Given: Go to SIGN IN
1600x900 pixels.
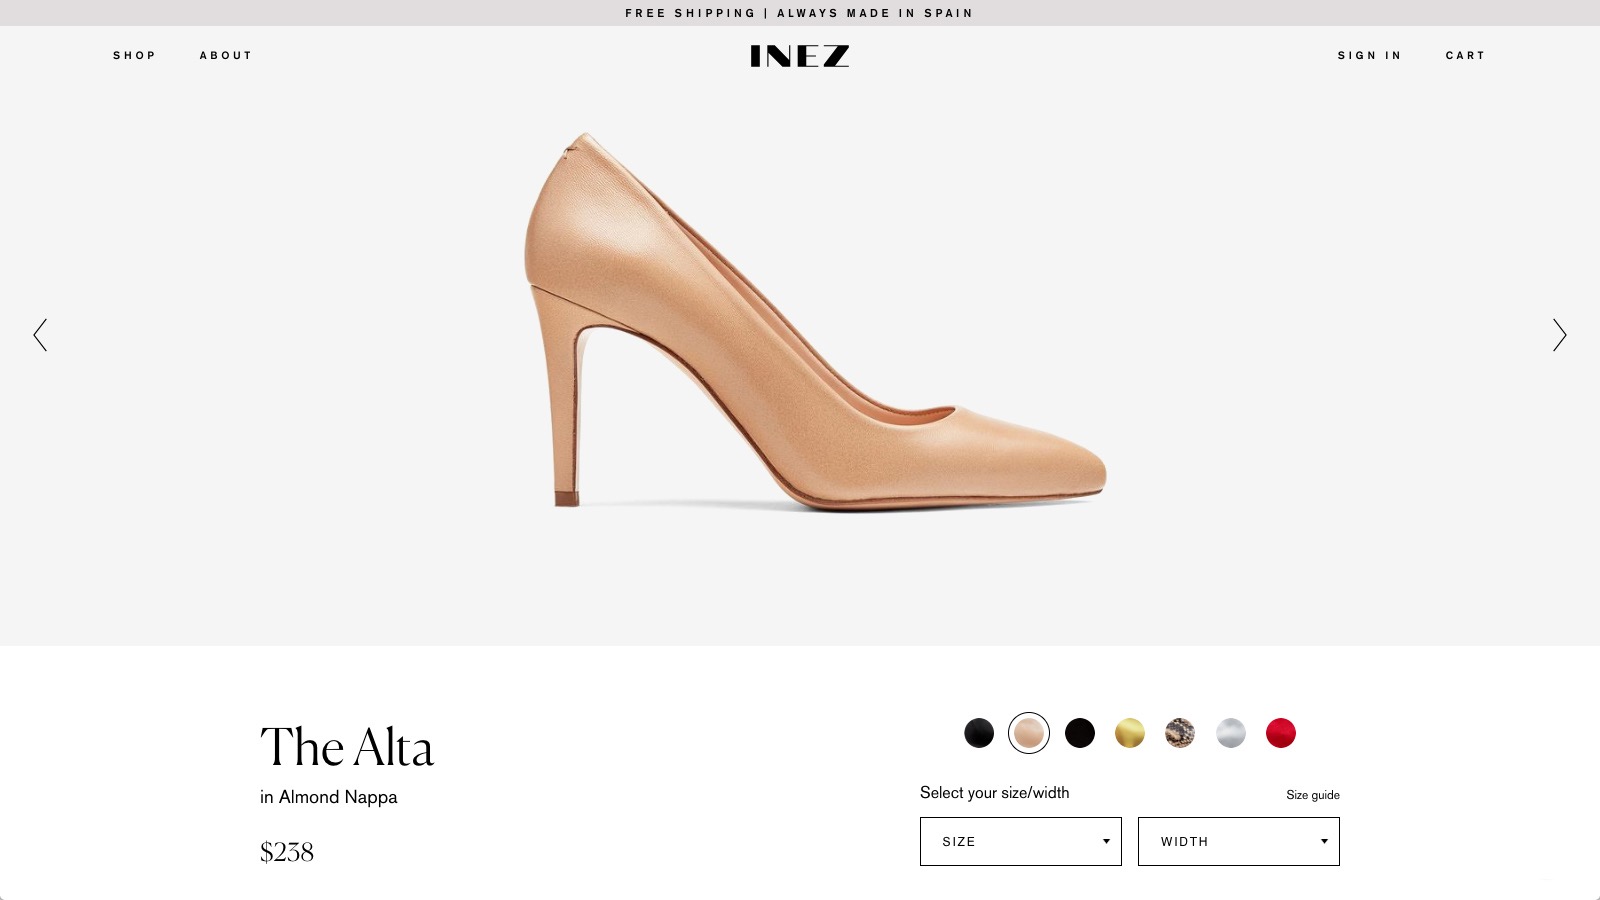Looking at the screenshot, I should tap(1369, 55).
